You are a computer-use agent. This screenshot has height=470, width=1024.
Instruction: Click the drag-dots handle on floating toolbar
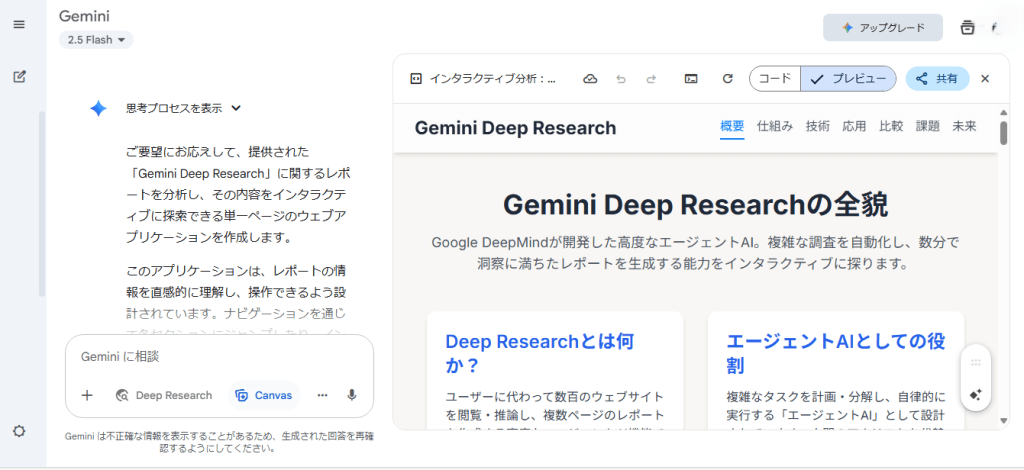pos(976,362)
